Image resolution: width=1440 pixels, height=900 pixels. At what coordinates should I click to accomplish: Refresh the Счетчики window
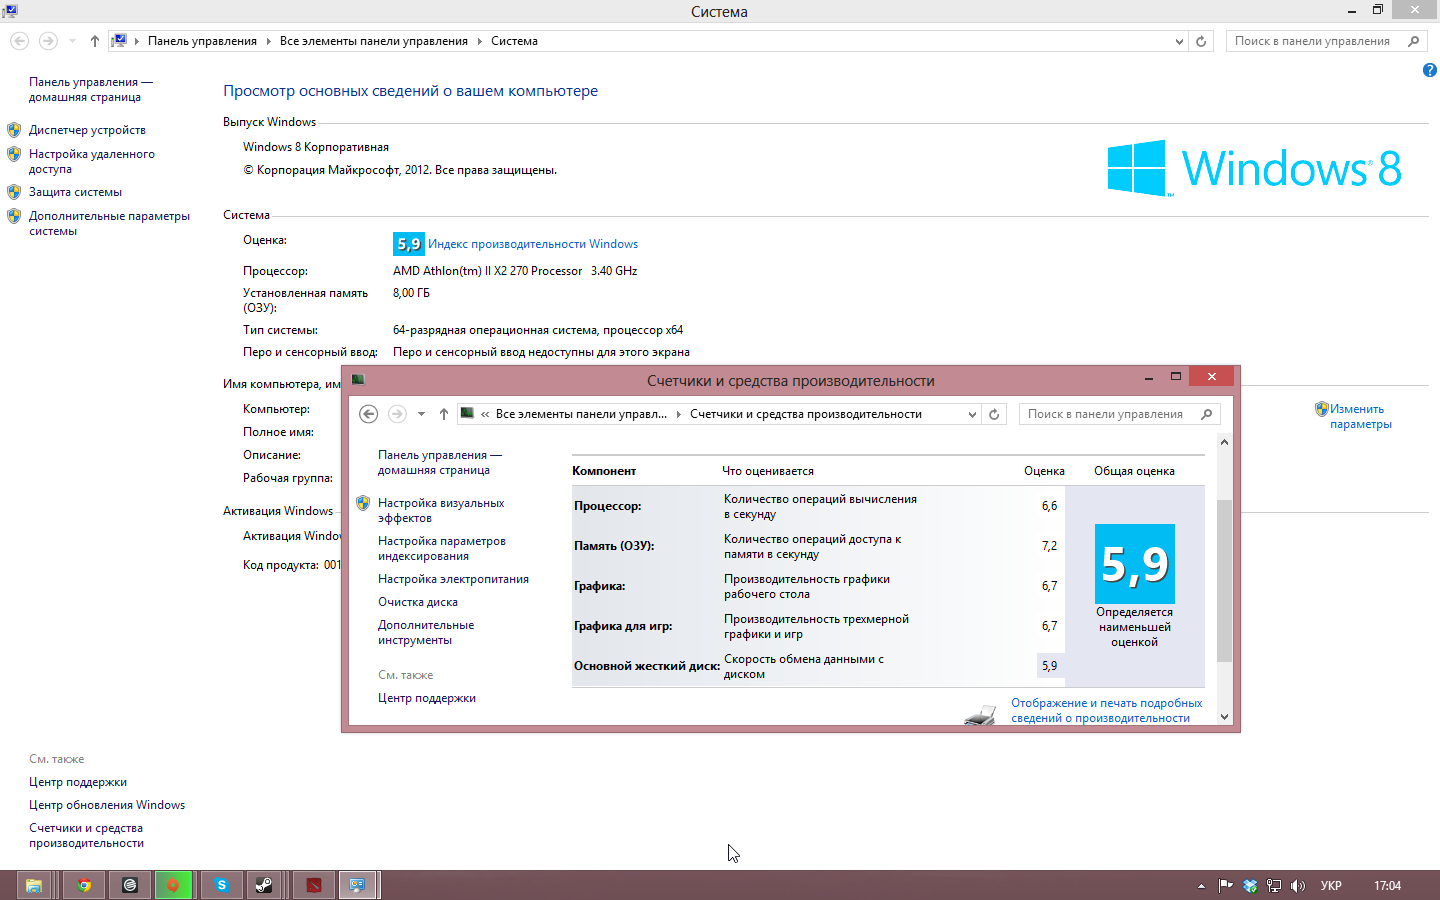click(x=994, y=414)
